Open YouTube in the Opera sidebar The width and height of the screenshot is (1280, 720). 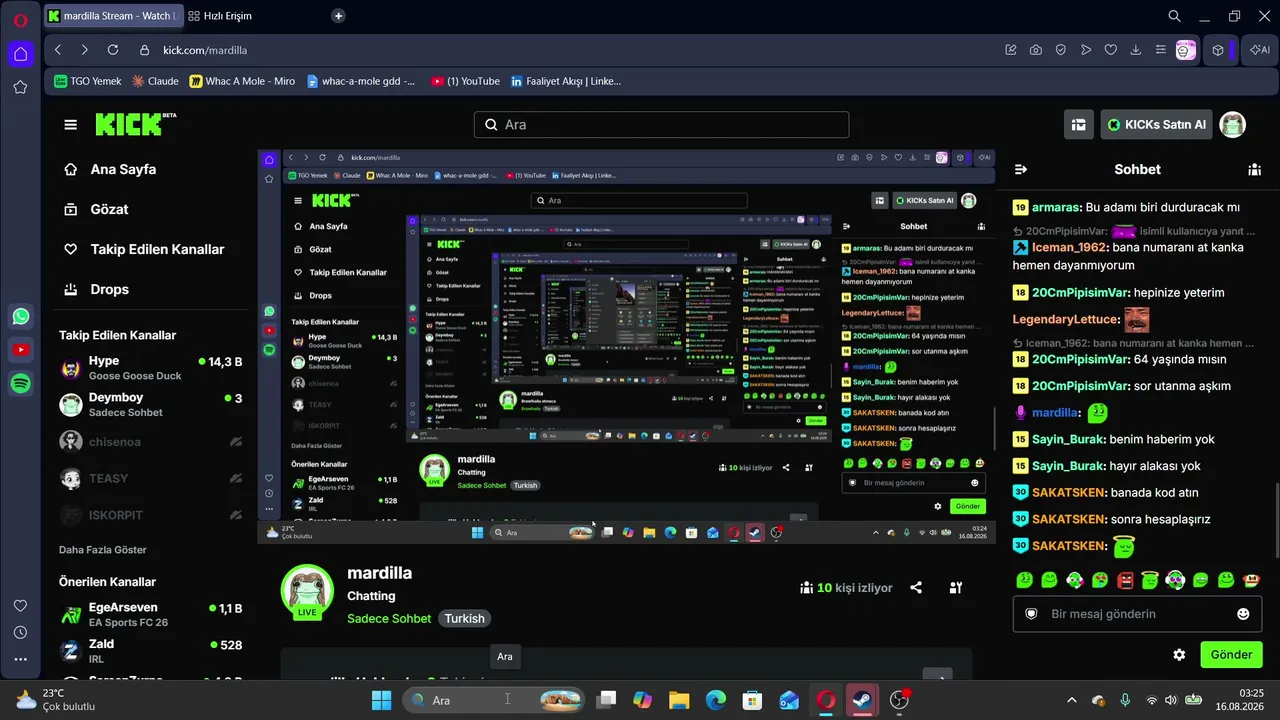(20, 350)
